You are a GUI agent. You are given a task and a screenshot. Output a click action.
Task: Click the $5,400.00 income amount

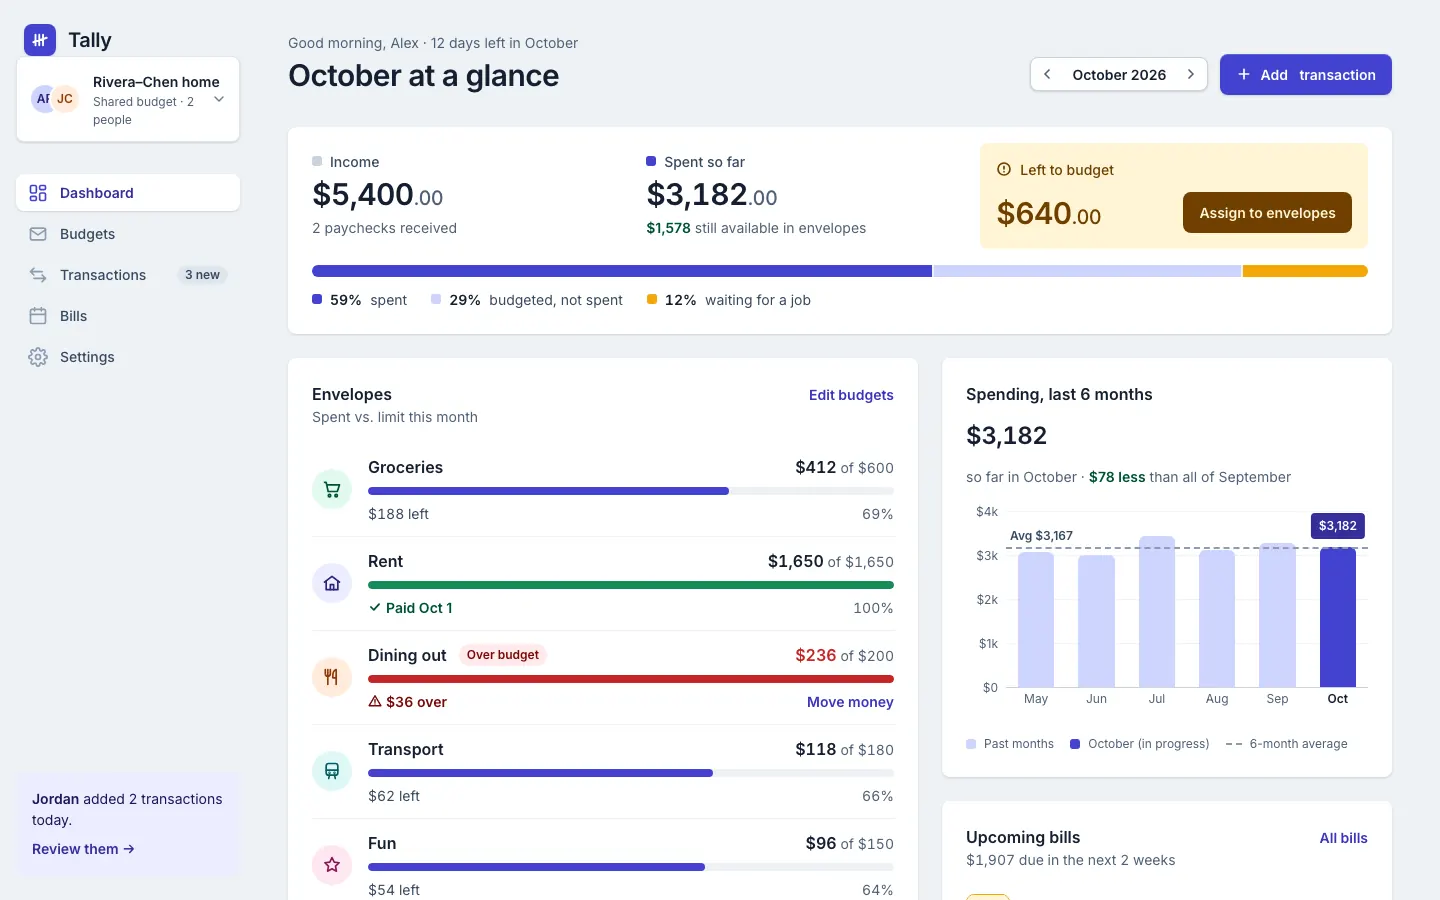(x=378, y=194)
